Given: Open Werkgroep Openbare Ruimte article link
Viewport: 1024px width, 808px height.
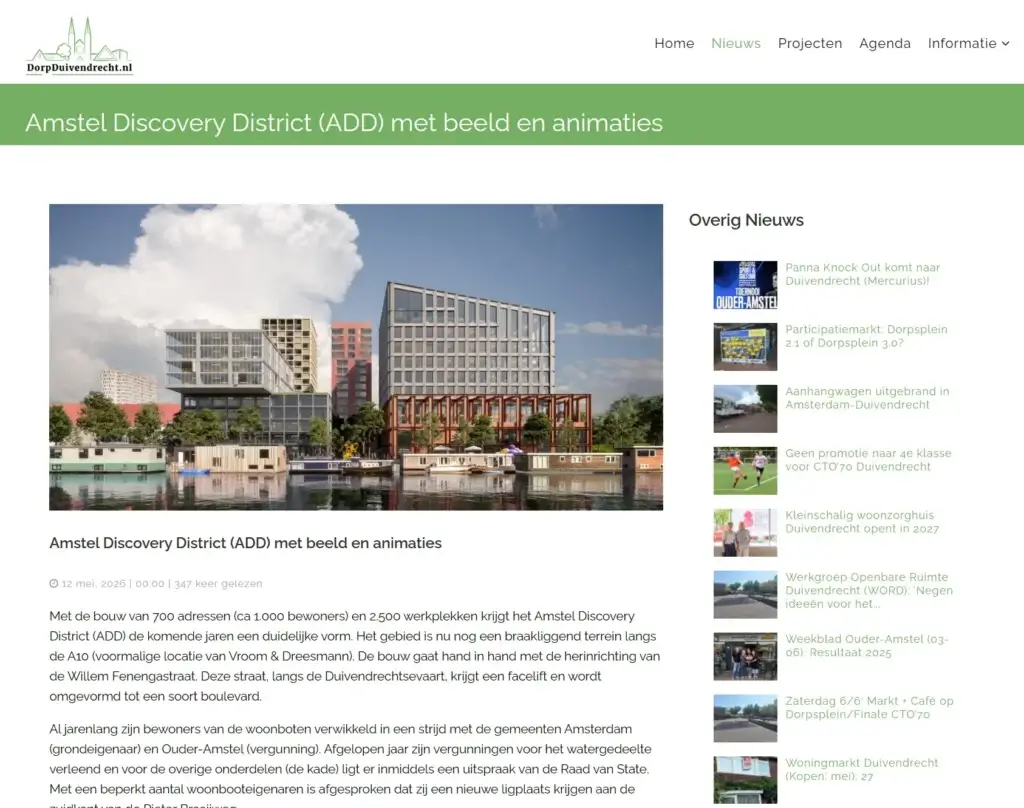Looking at the screenshot, I should 869,590.
